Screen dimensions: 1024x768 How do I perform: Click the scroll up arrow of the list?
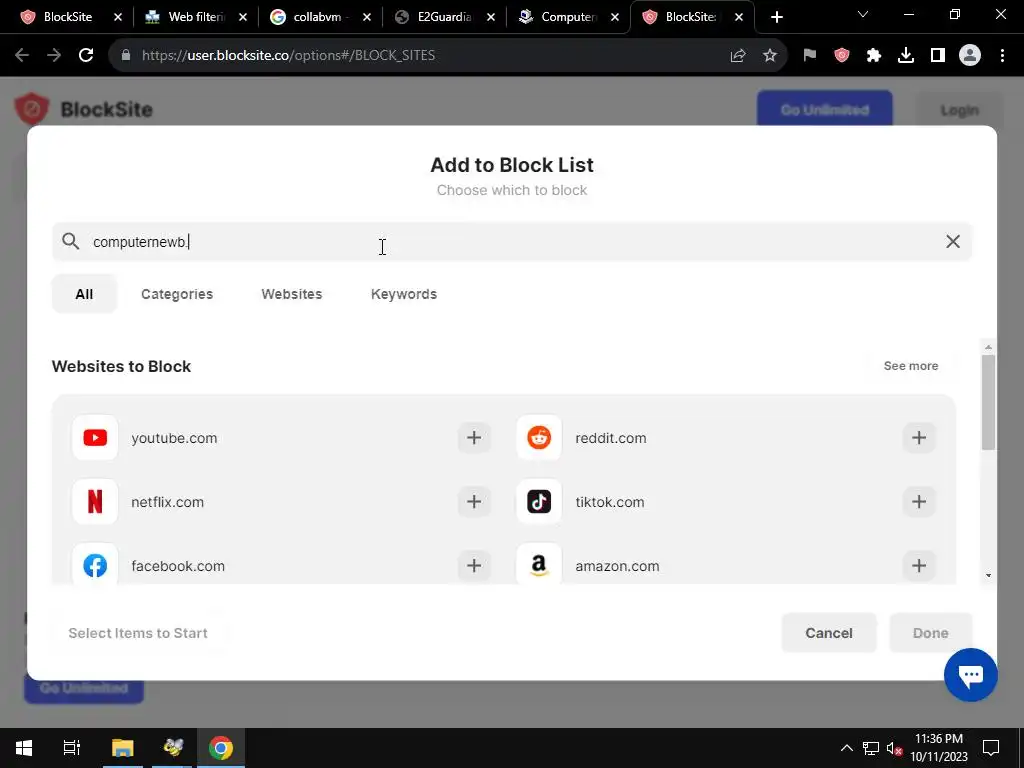pyautogui.click(x=988, y=347)
